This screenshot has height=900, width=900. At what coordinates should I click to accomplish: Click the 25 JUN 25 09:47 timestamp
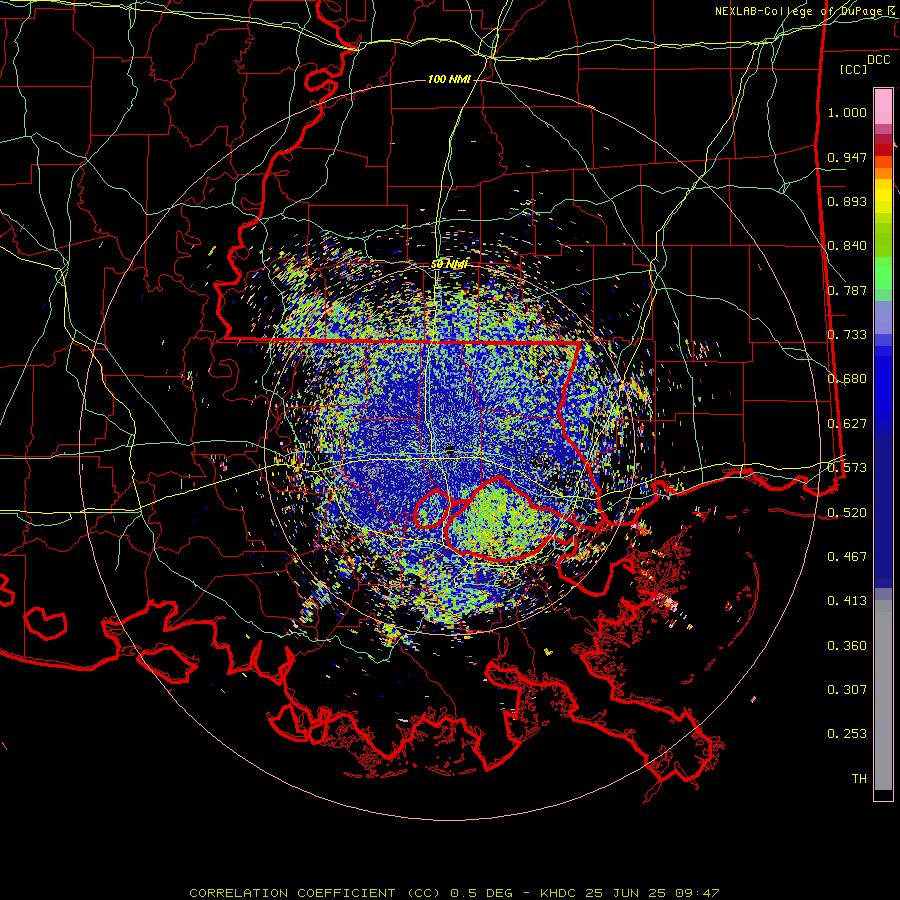click(652, 893)
